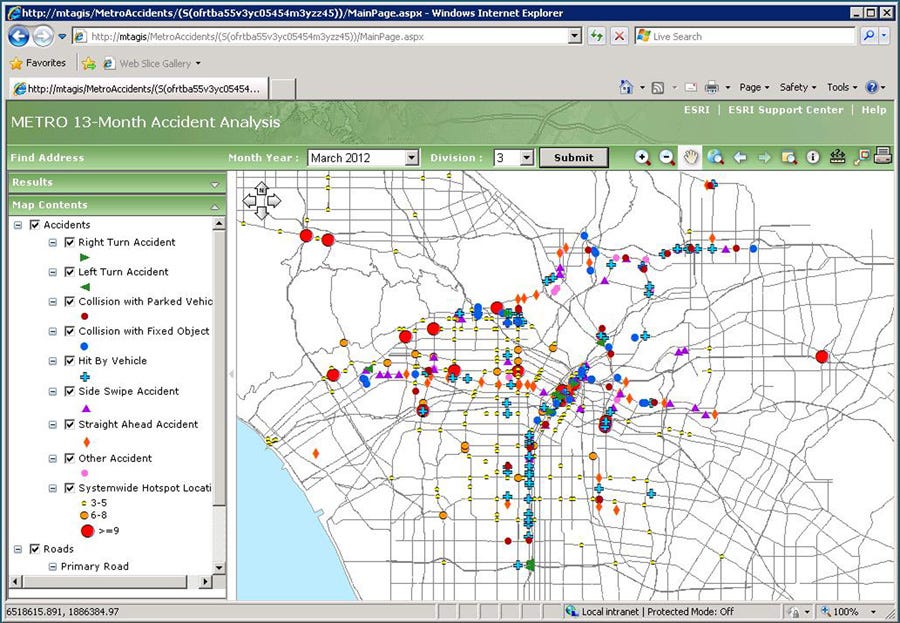
Task: Open the Month Year dropdown
Action: coord(411,158)
